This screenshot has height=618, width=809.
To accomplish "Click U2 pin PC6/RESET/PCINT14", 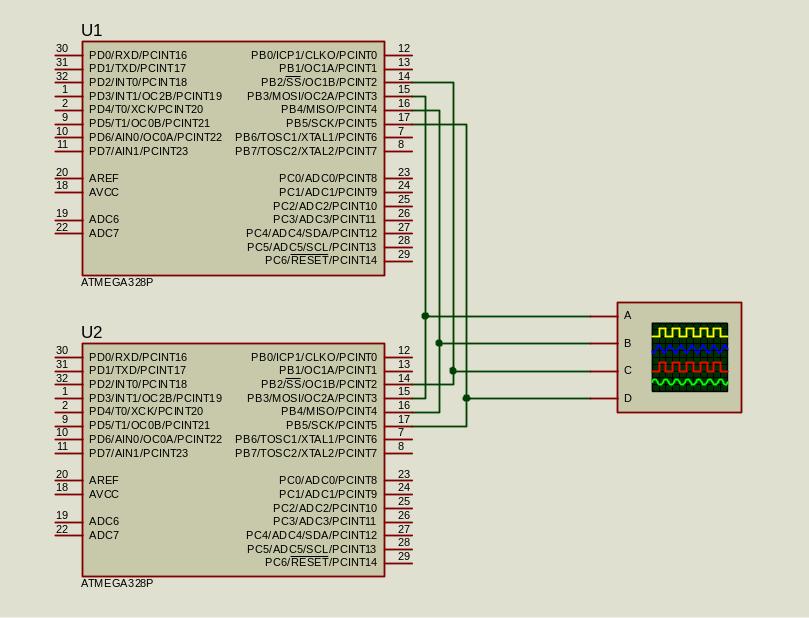I will [321, 562].
